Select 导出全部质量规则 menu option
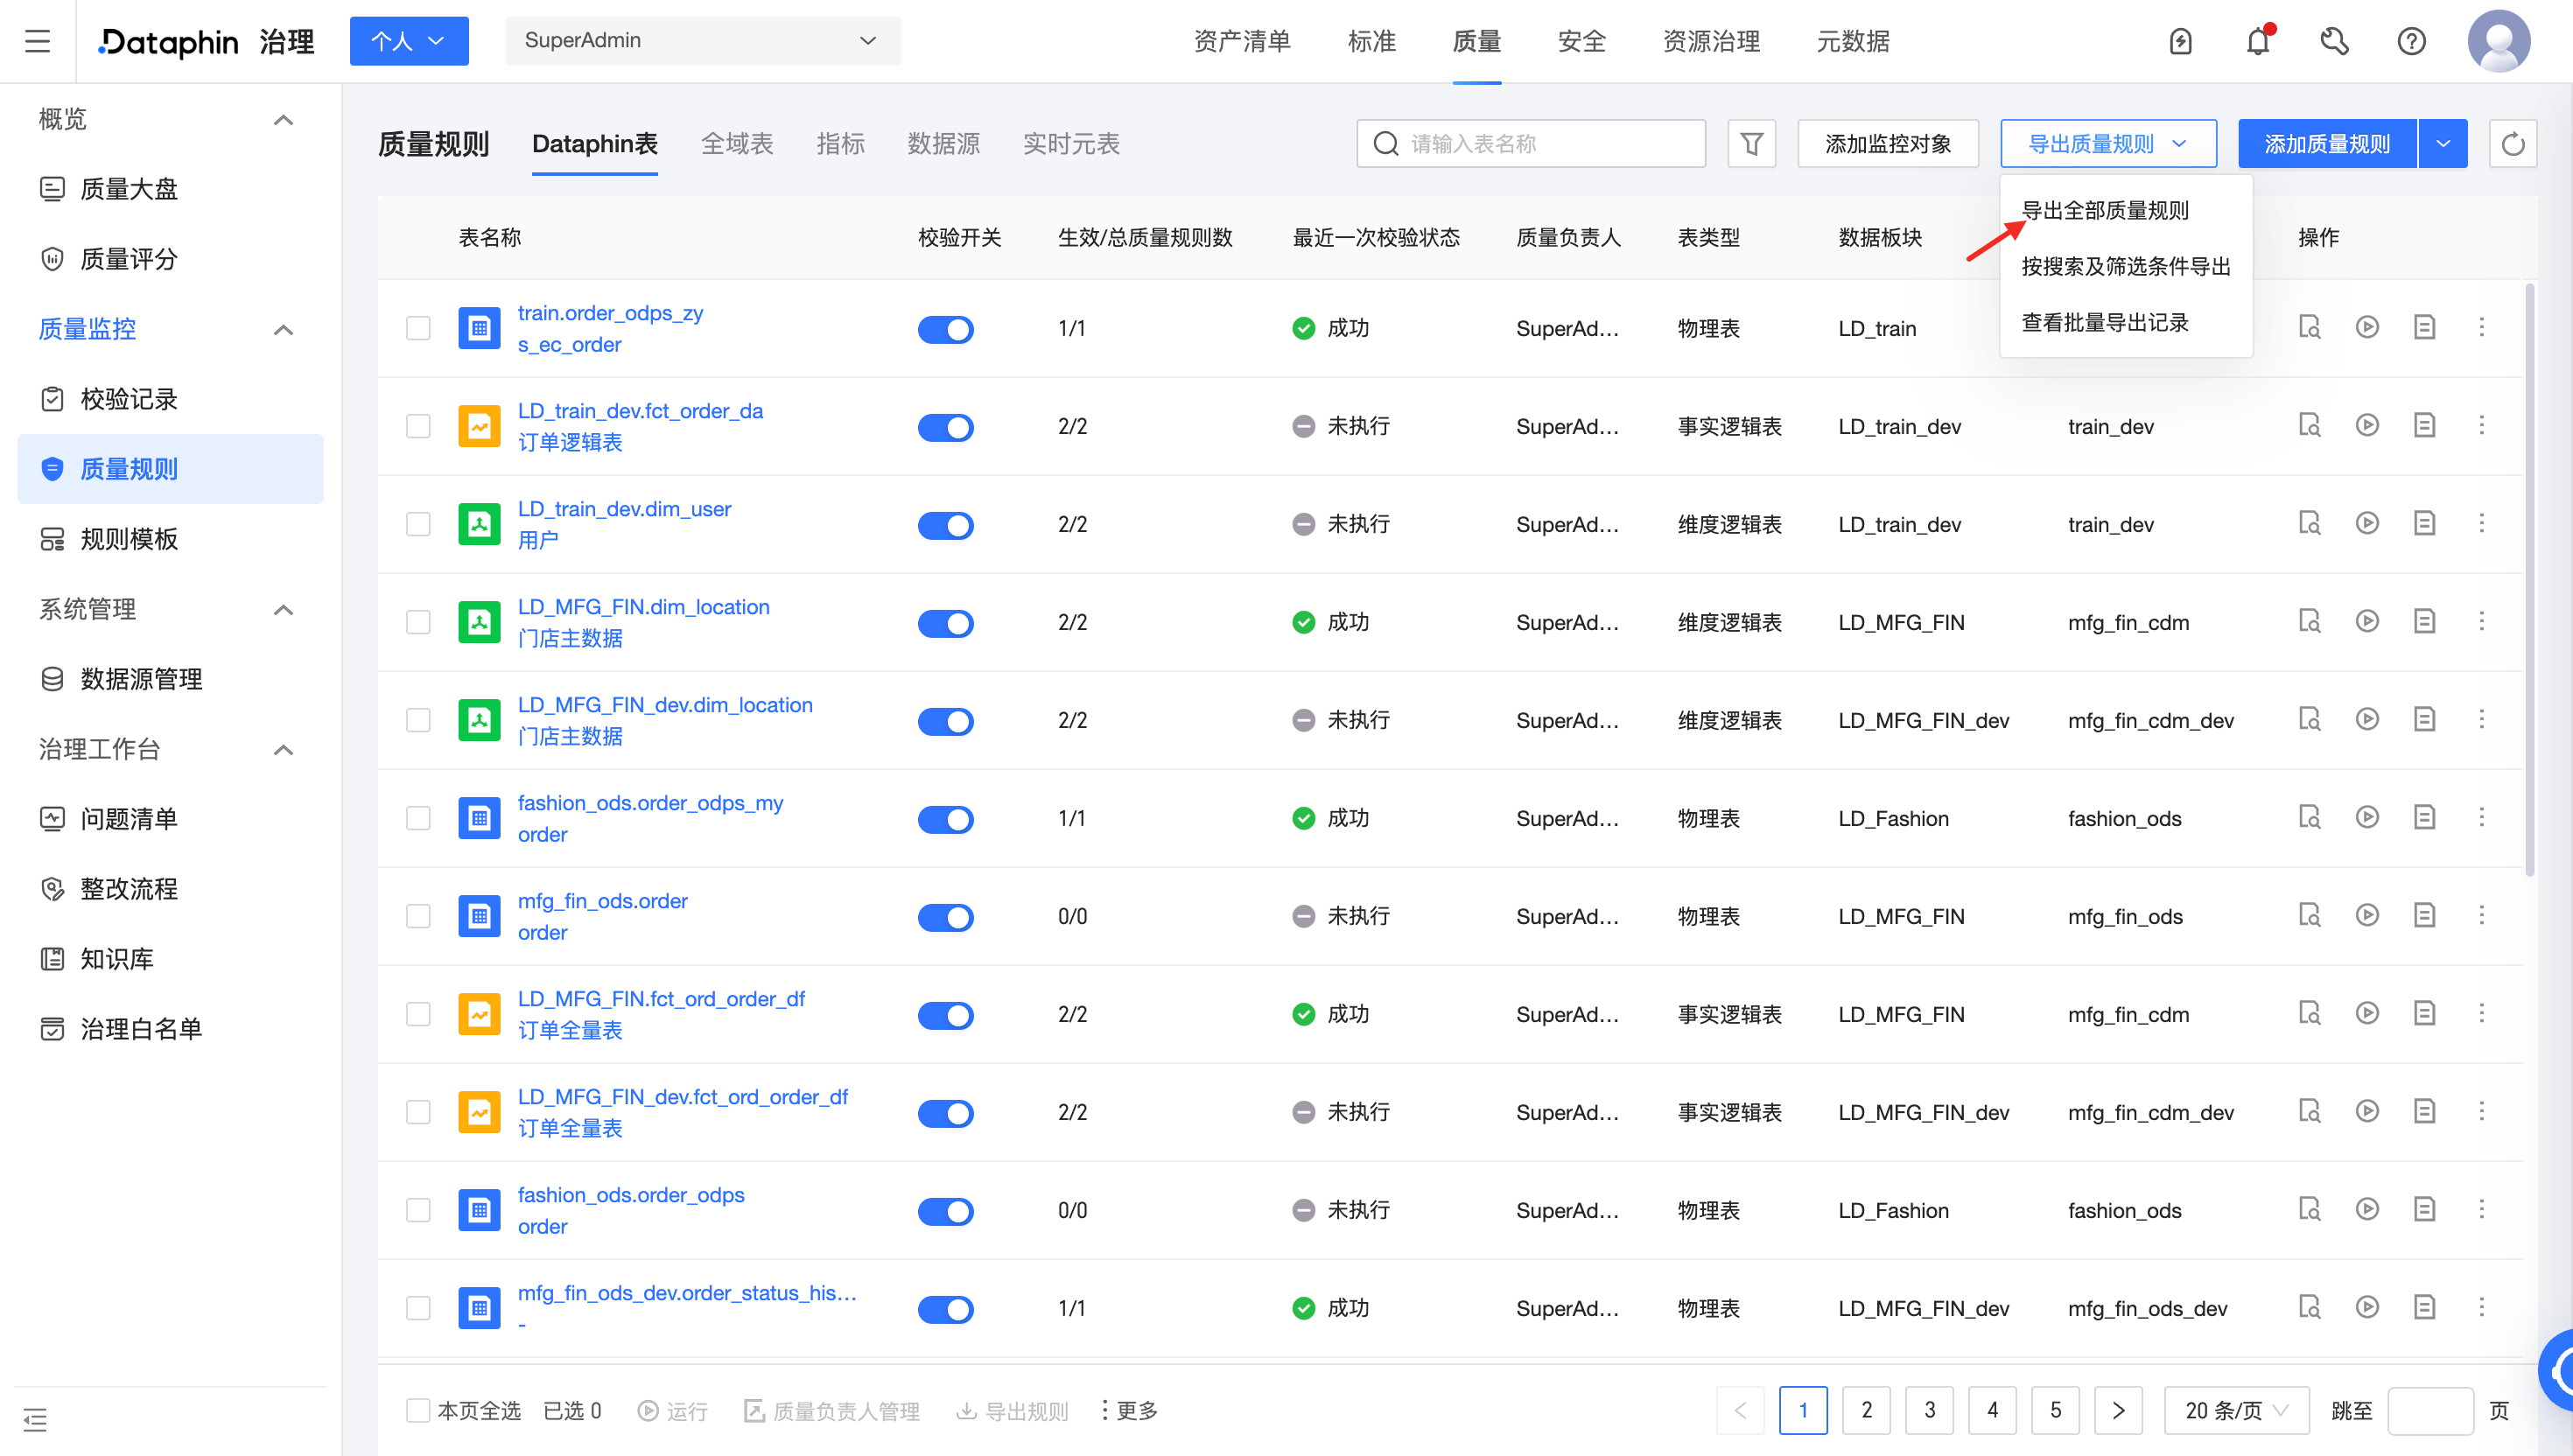2573x1456 pixels. tap(2105, 210)
